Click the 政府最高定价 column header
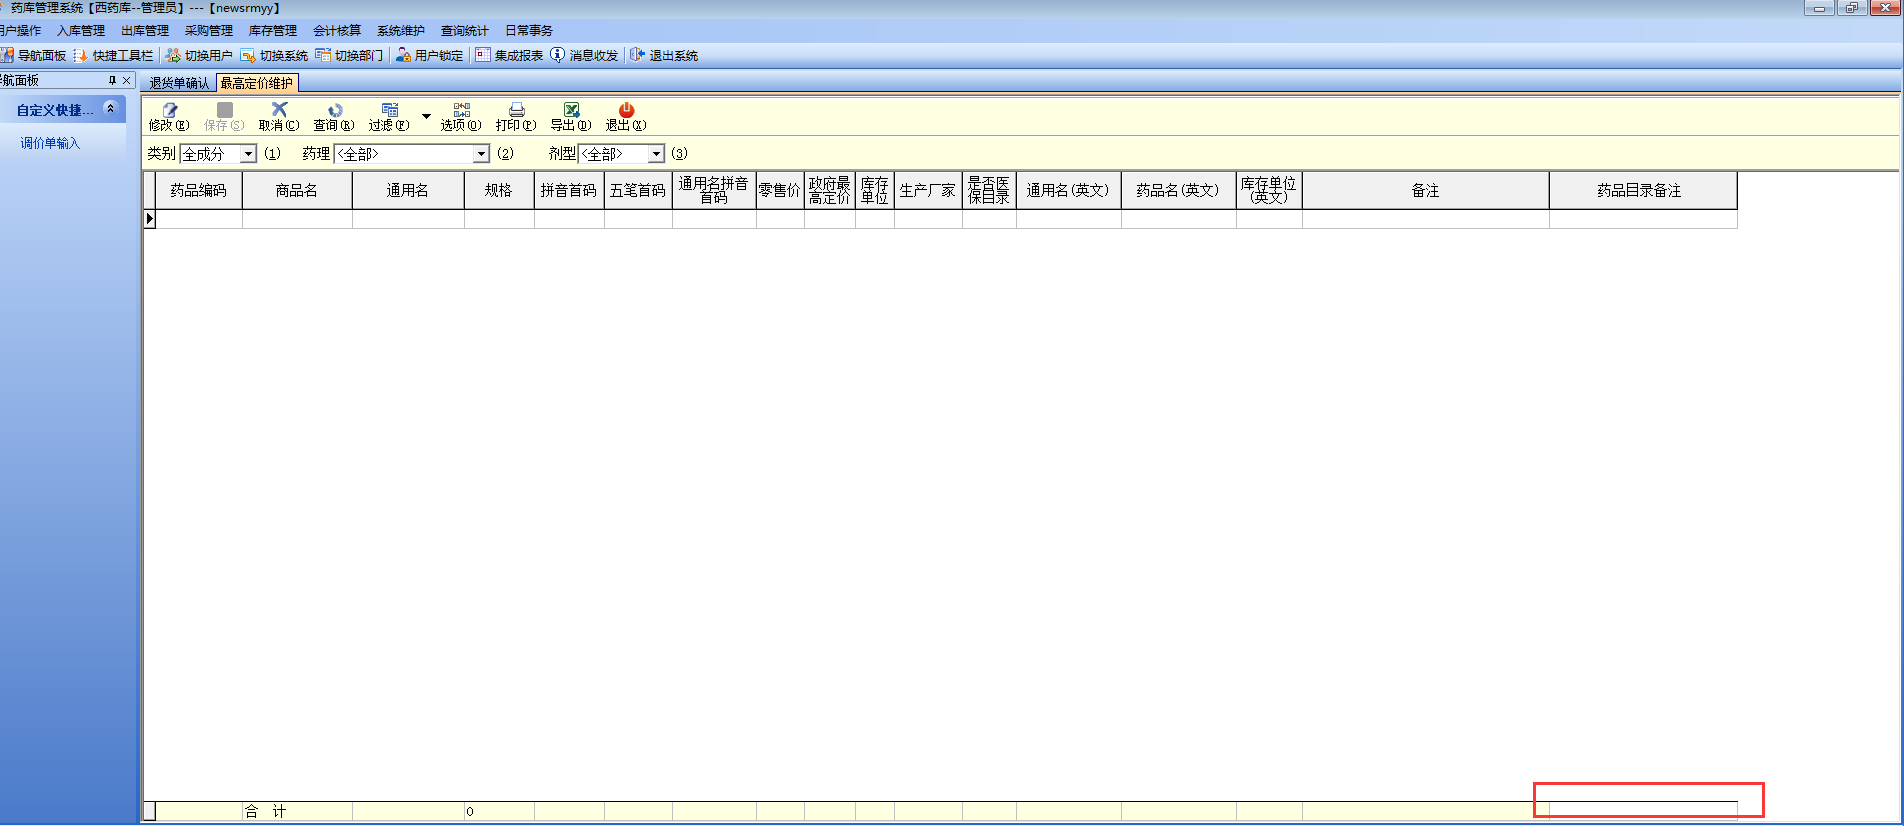Viewport: 1904px width, 826px height. click(x=830, y=190)
